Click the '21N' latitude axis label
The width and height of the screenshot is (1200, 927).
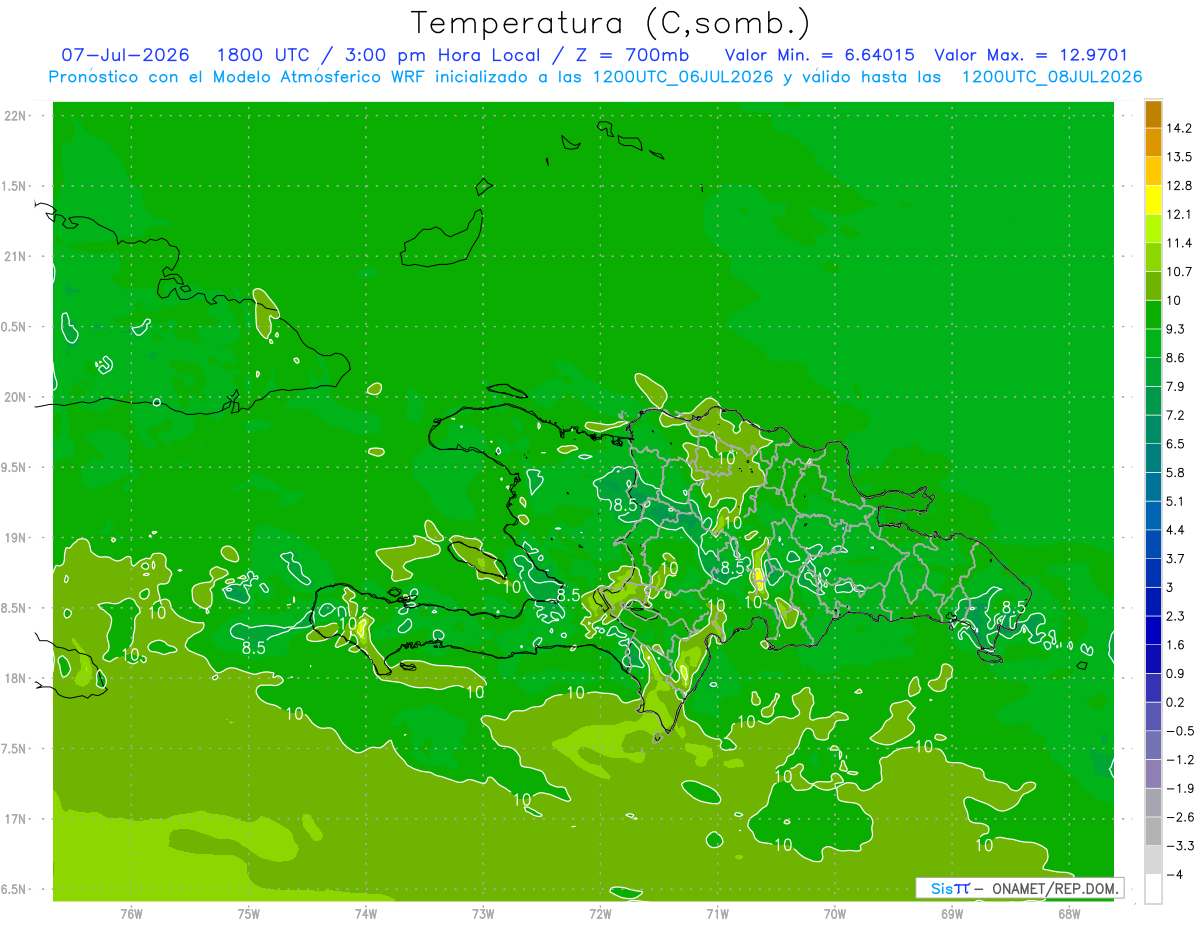(15, 257)
